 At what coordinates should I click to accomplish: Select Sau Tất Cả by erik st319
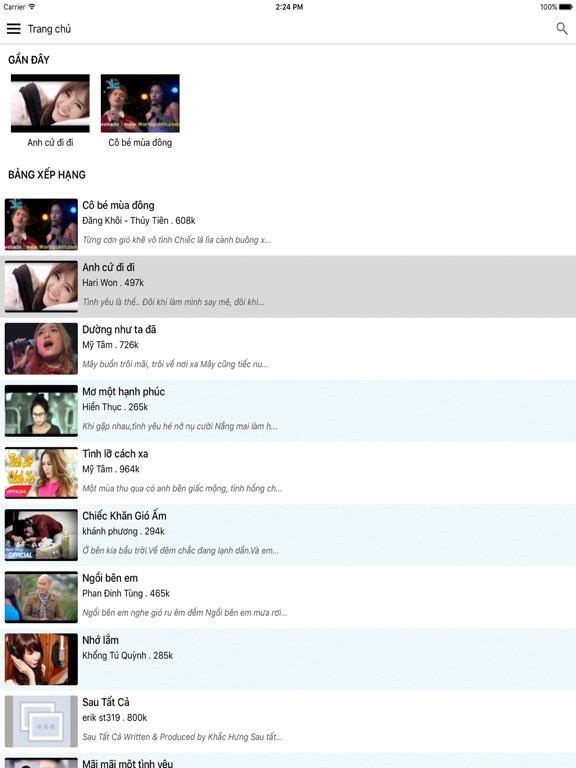[288, 722]
